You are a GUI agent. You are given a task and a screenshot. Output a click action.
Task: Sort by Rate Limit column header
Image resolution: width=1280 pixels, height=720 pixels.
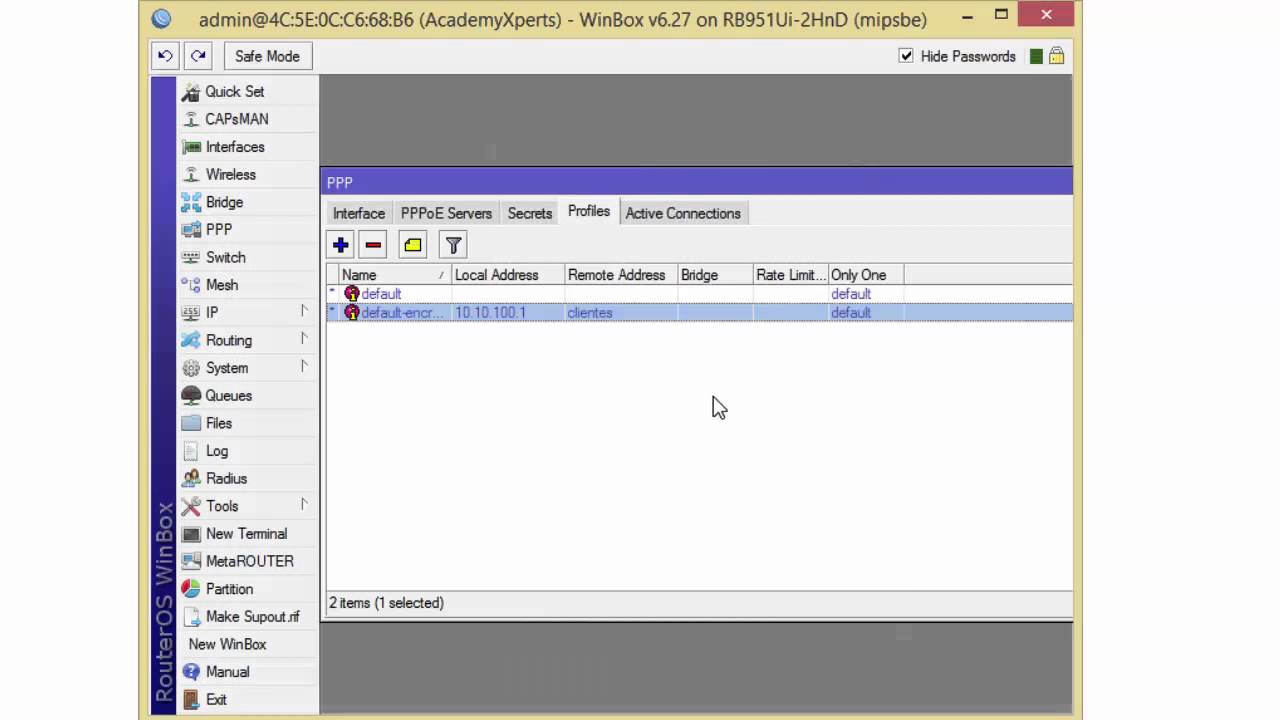pos(791,275)
